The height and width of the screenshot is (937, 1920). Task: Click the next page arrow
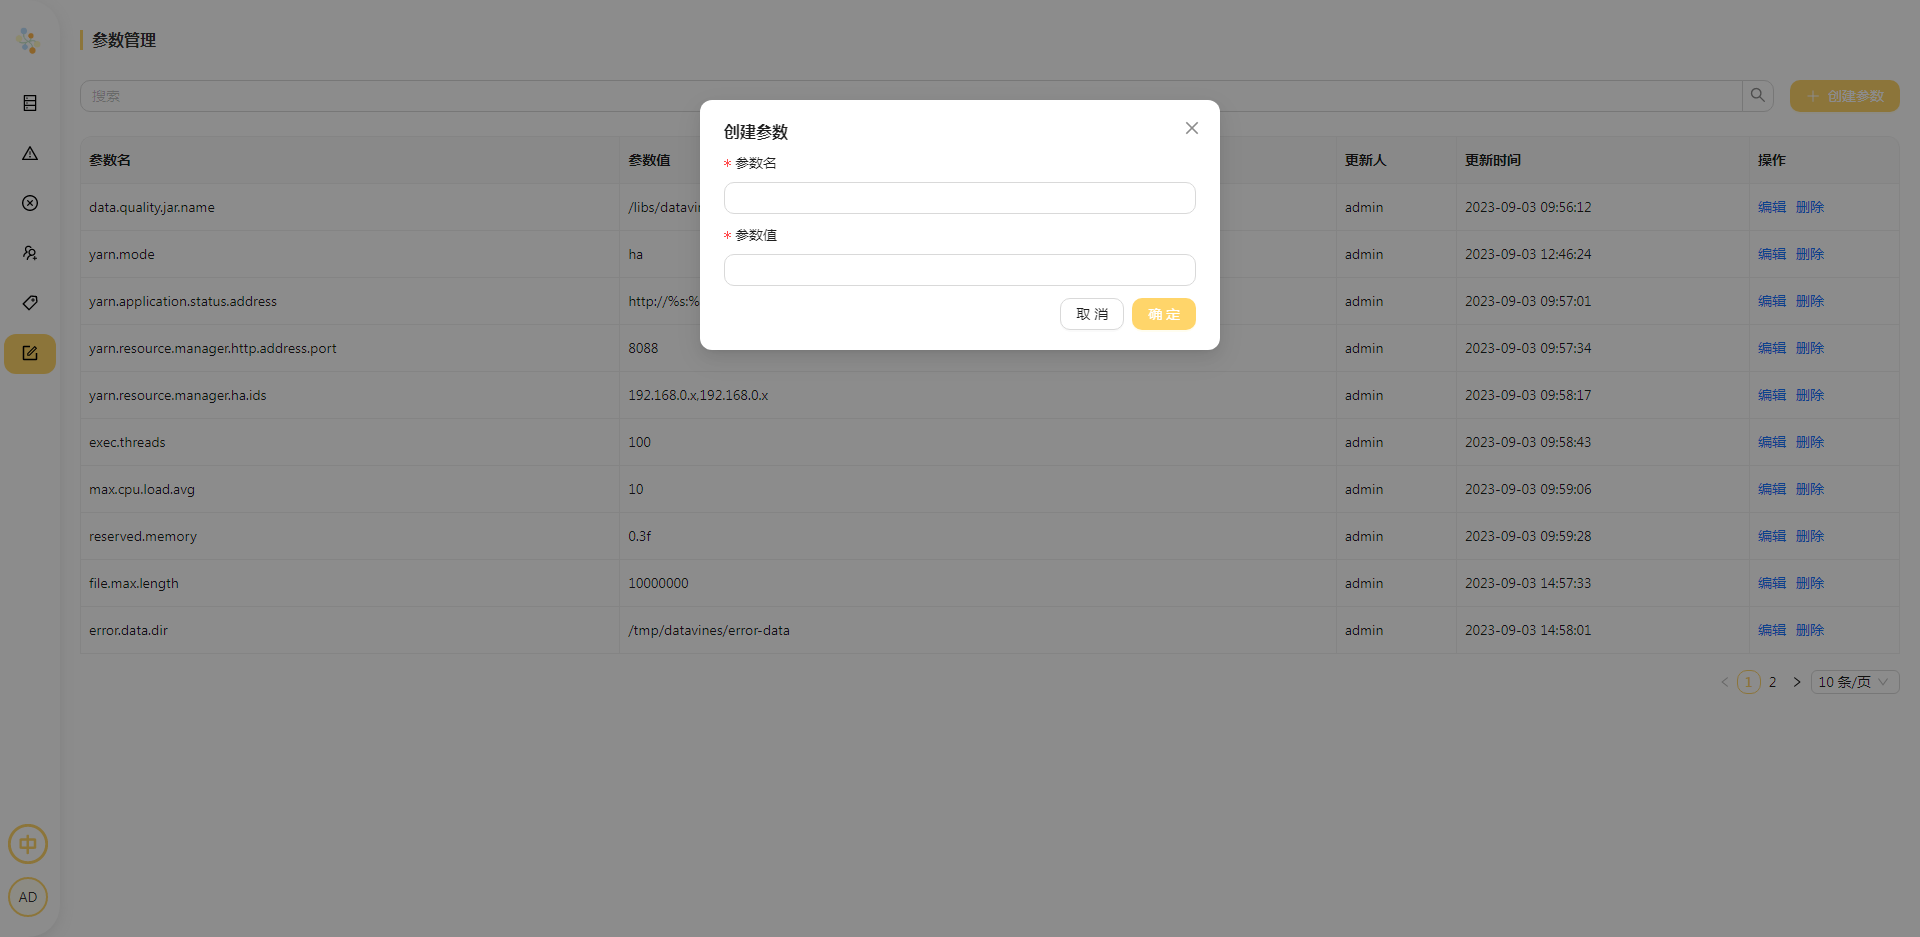tap(1797, 682)
